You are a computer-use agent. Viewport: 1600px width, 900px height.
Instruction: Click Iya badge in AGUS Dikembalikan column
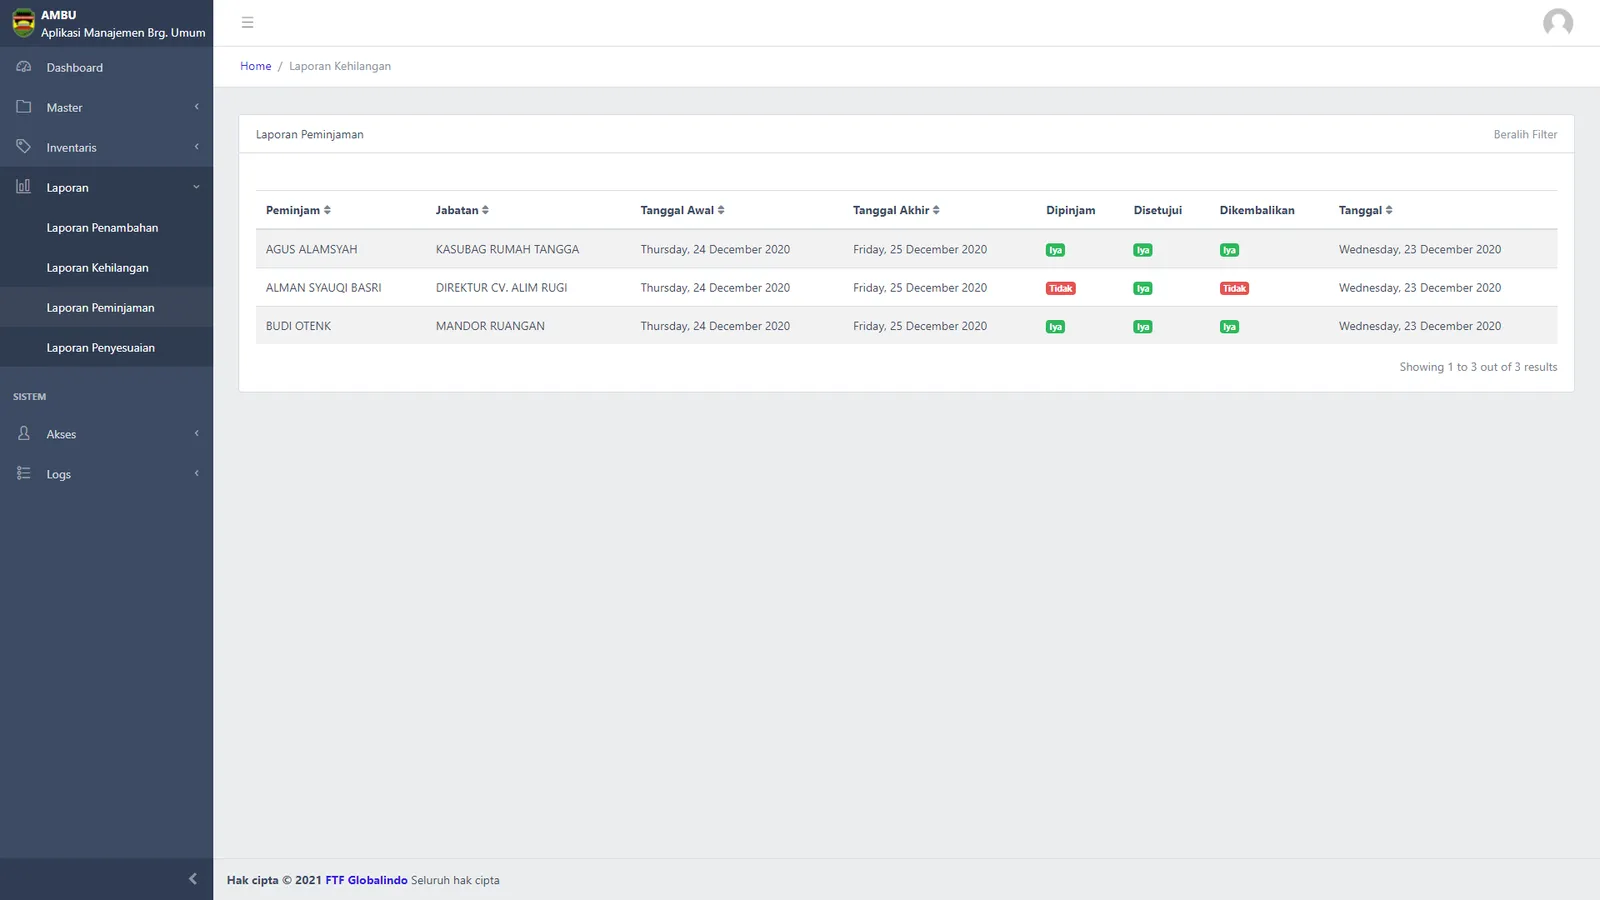[1229, 250]
